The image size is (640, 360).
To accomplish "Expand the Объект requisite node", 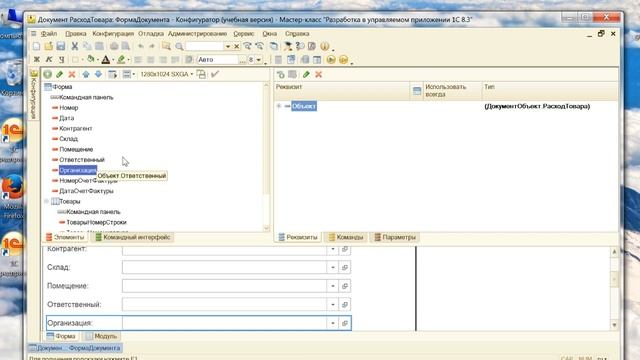I will [279, 106].
